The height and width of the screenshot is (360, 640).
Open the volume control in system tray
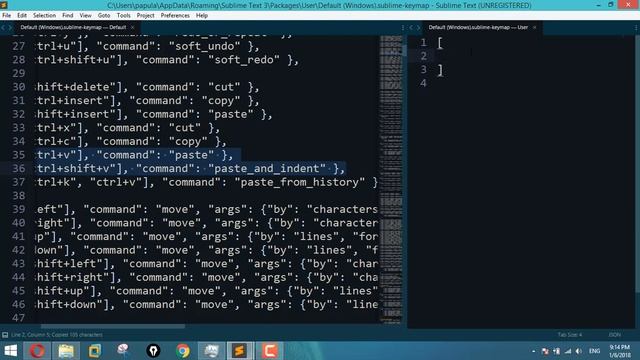(x=579, y=351)
